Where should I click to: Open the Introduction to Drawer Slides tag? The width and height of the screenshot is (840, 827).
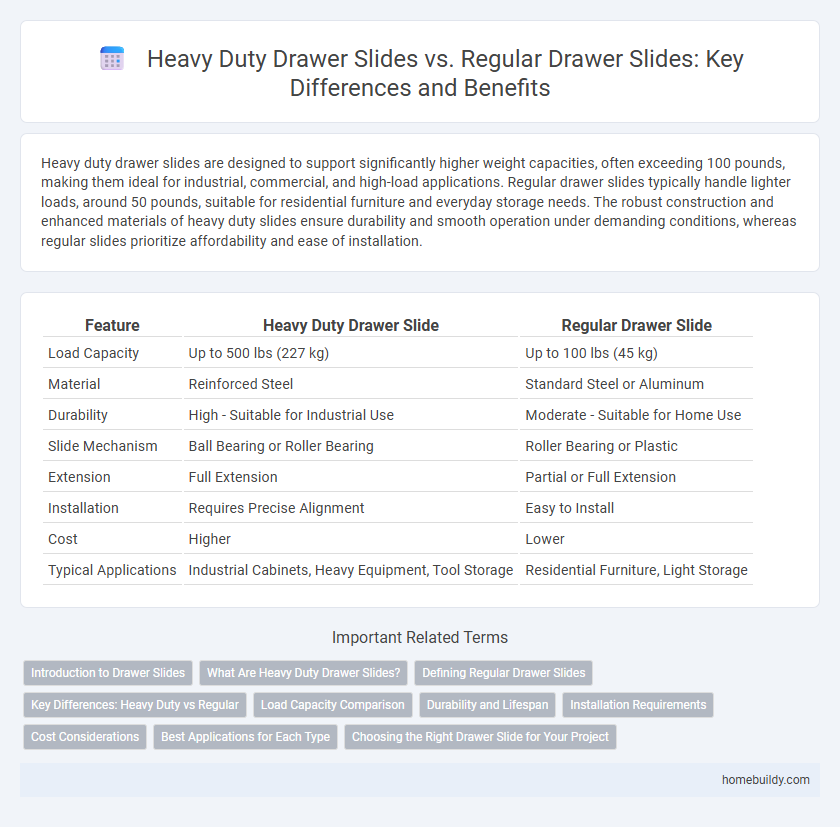(108, 673)
